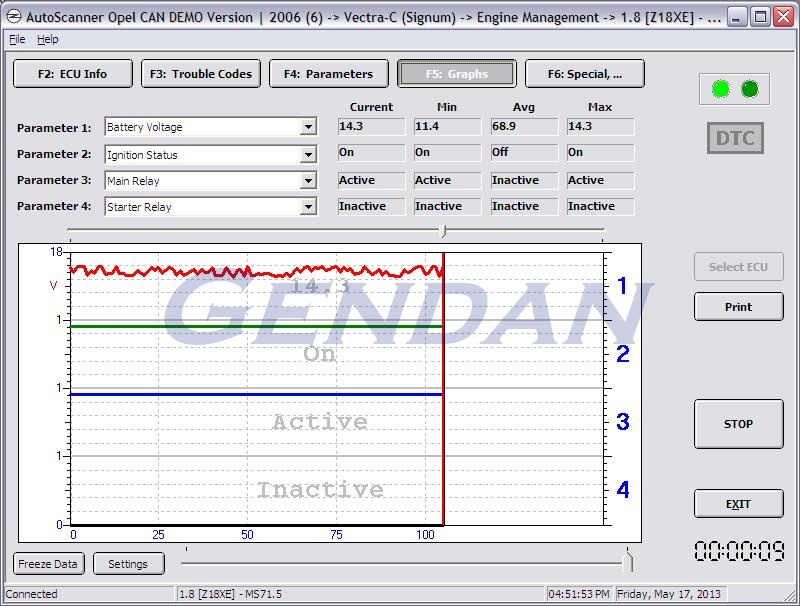Click the bright green status light
This screenshot has height=606, width=800.
coord(720,90)
